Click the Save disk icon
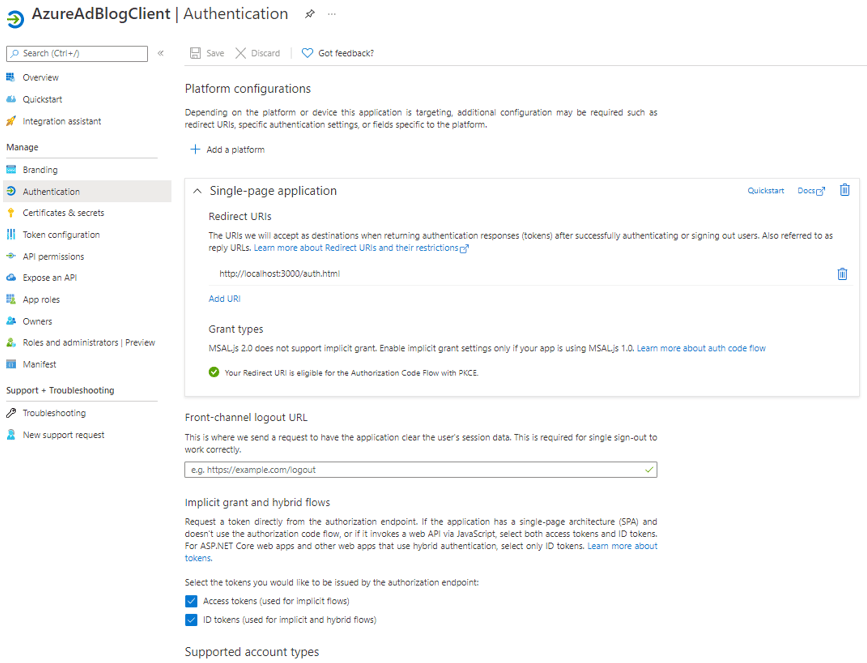The width and height of the screenshot is (867, 663). (x=195, y=53)
